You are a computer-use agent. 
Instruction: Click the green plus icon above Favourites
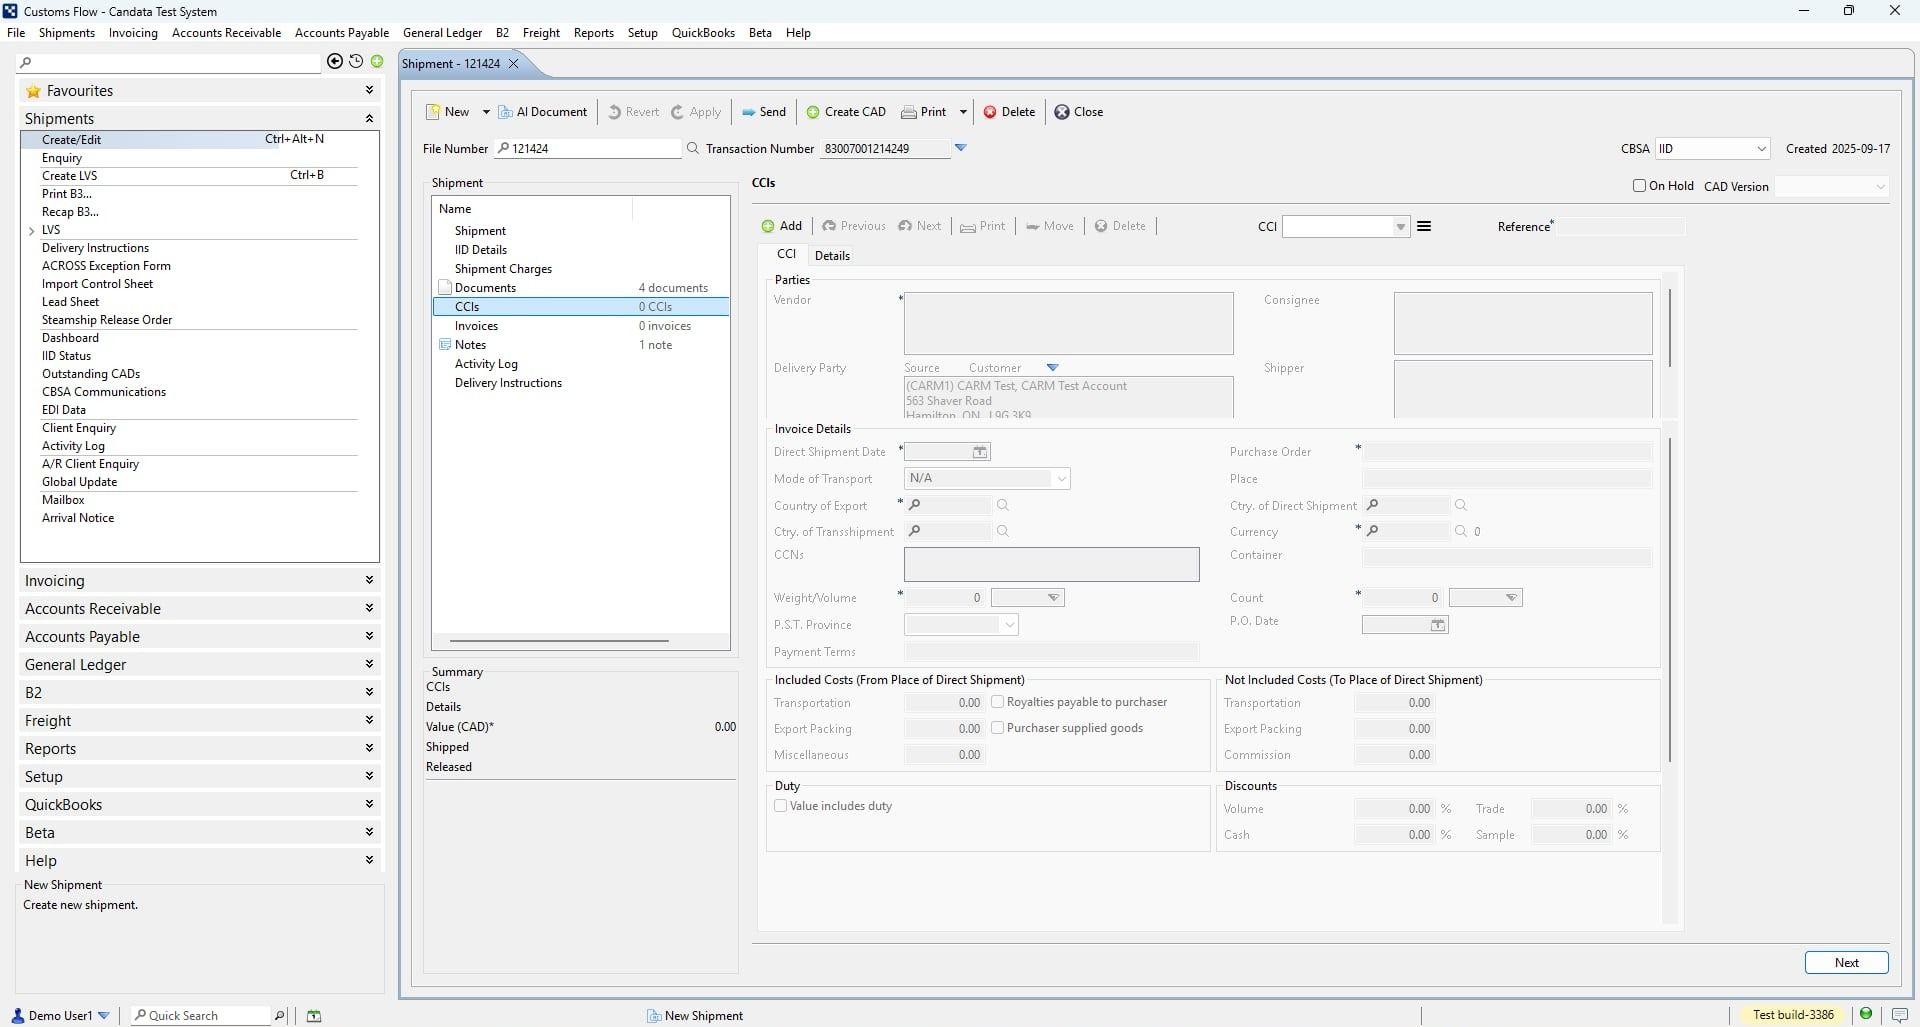click(377, 62)
